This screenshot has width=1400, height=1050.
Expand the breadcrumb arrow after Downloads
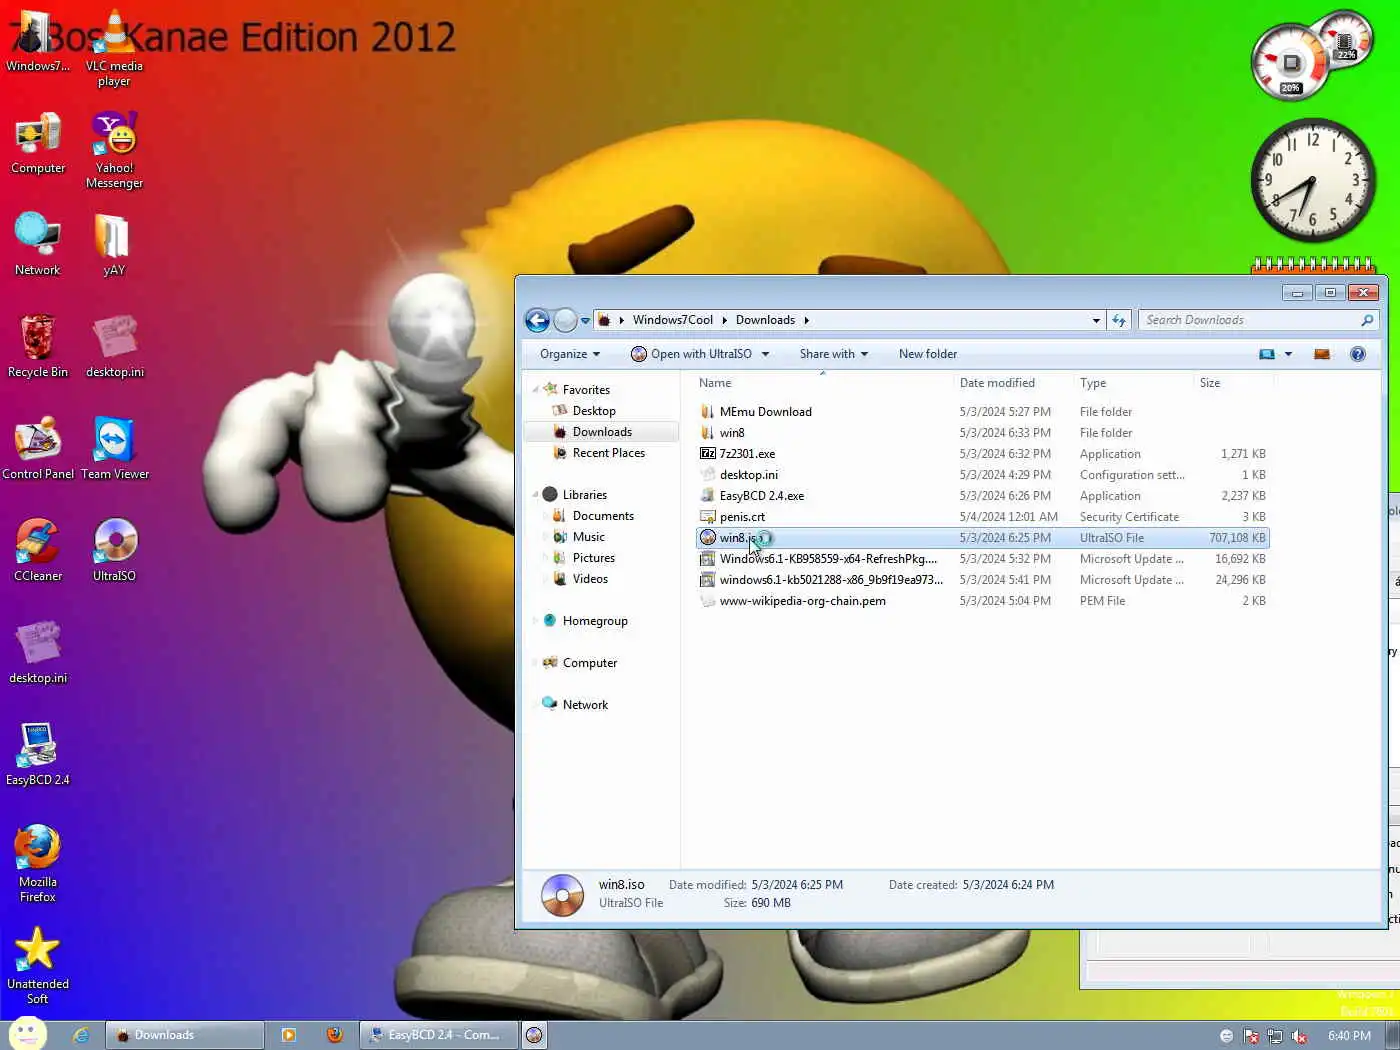tap(806, 320)
